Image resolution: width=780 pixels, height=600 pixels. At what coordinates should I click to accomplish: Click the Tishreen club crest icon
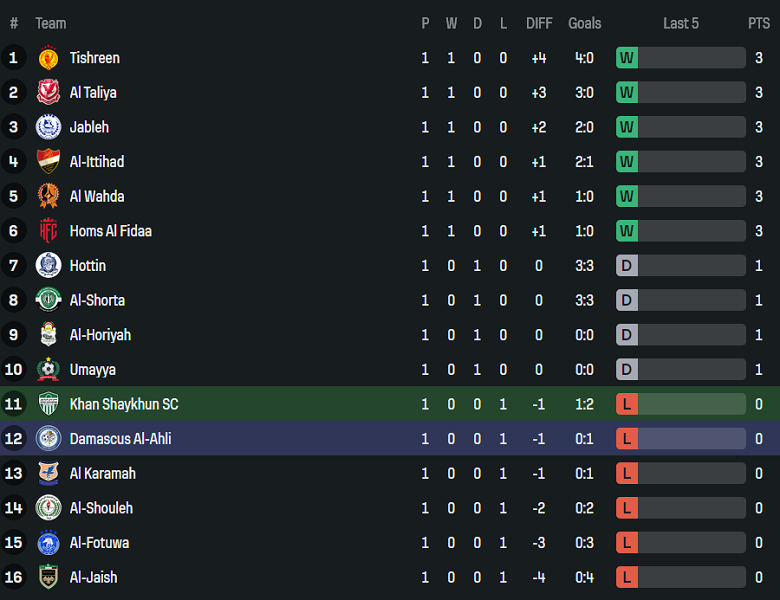pos(48,58)
